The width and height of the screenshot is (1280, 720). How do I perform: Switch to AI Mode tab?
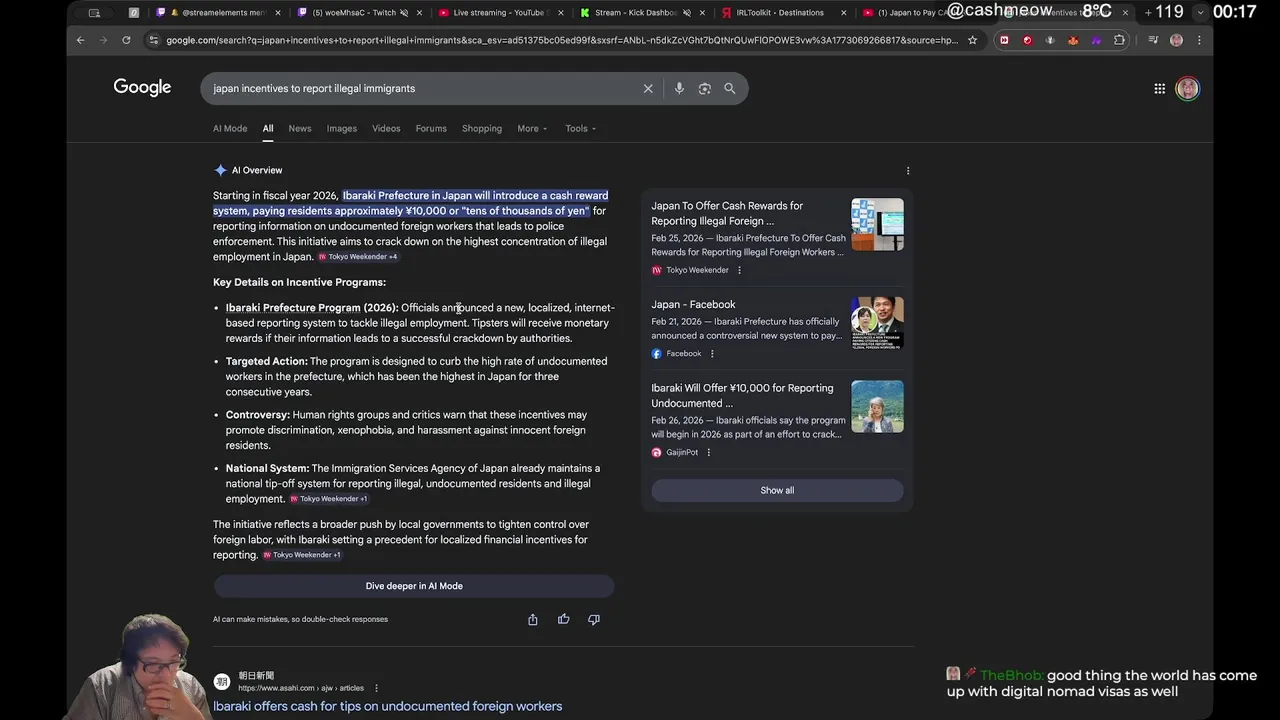coord(230,128)
